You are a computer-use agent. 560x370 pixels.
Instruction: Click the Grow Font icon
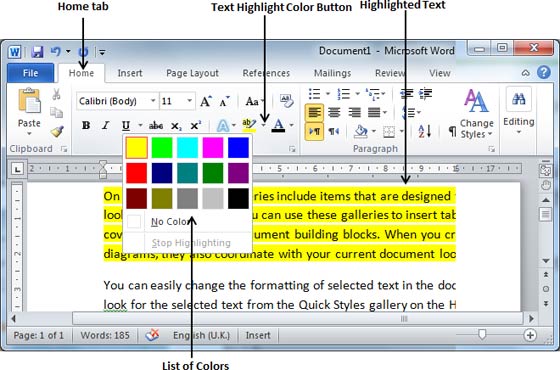coord(206,101)
